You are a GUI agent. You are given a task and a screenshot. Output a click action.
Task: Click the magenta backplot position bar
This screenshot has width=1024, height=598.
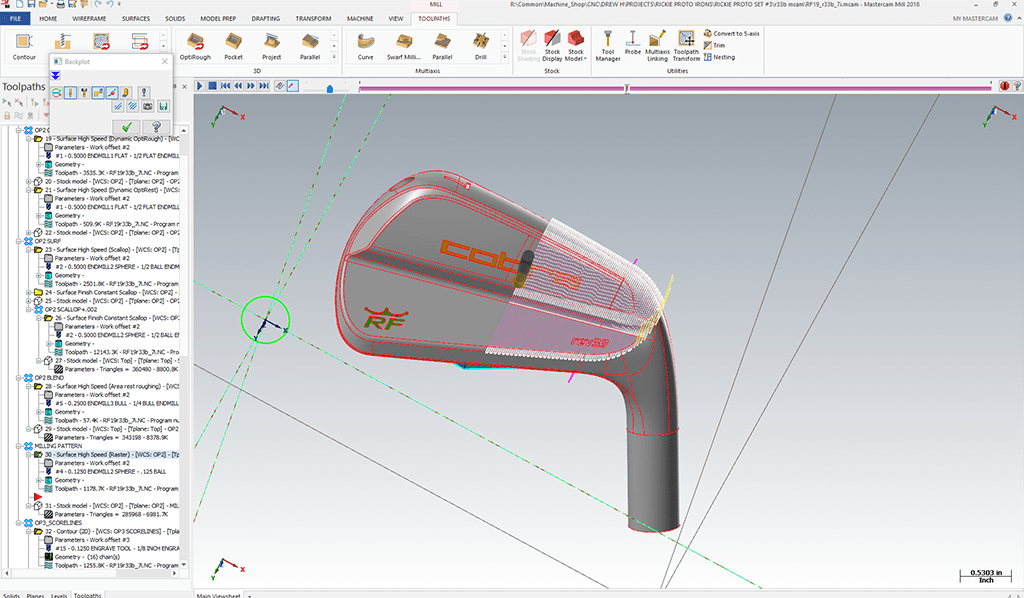pyautogui.click(x=675, y=87)
